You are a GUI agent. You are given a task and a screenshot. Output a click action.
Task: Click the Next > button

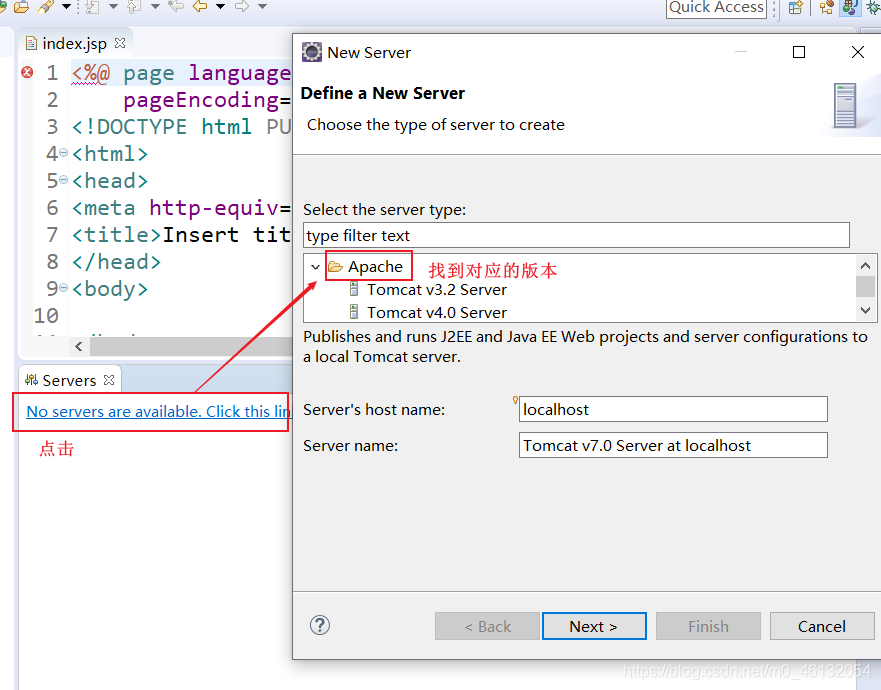(x=594, y=626)
